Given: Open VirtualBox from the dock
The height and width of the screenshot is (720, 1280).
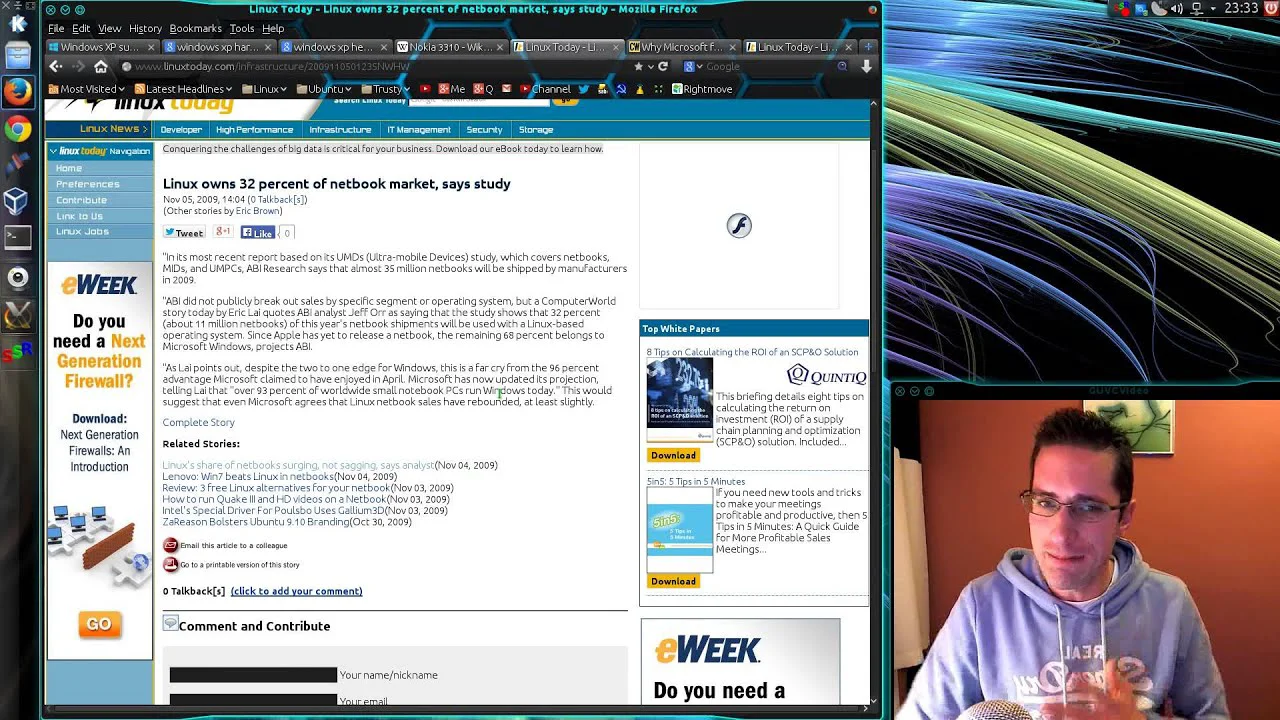Looking at the screenshot, I should coord(17,201).
